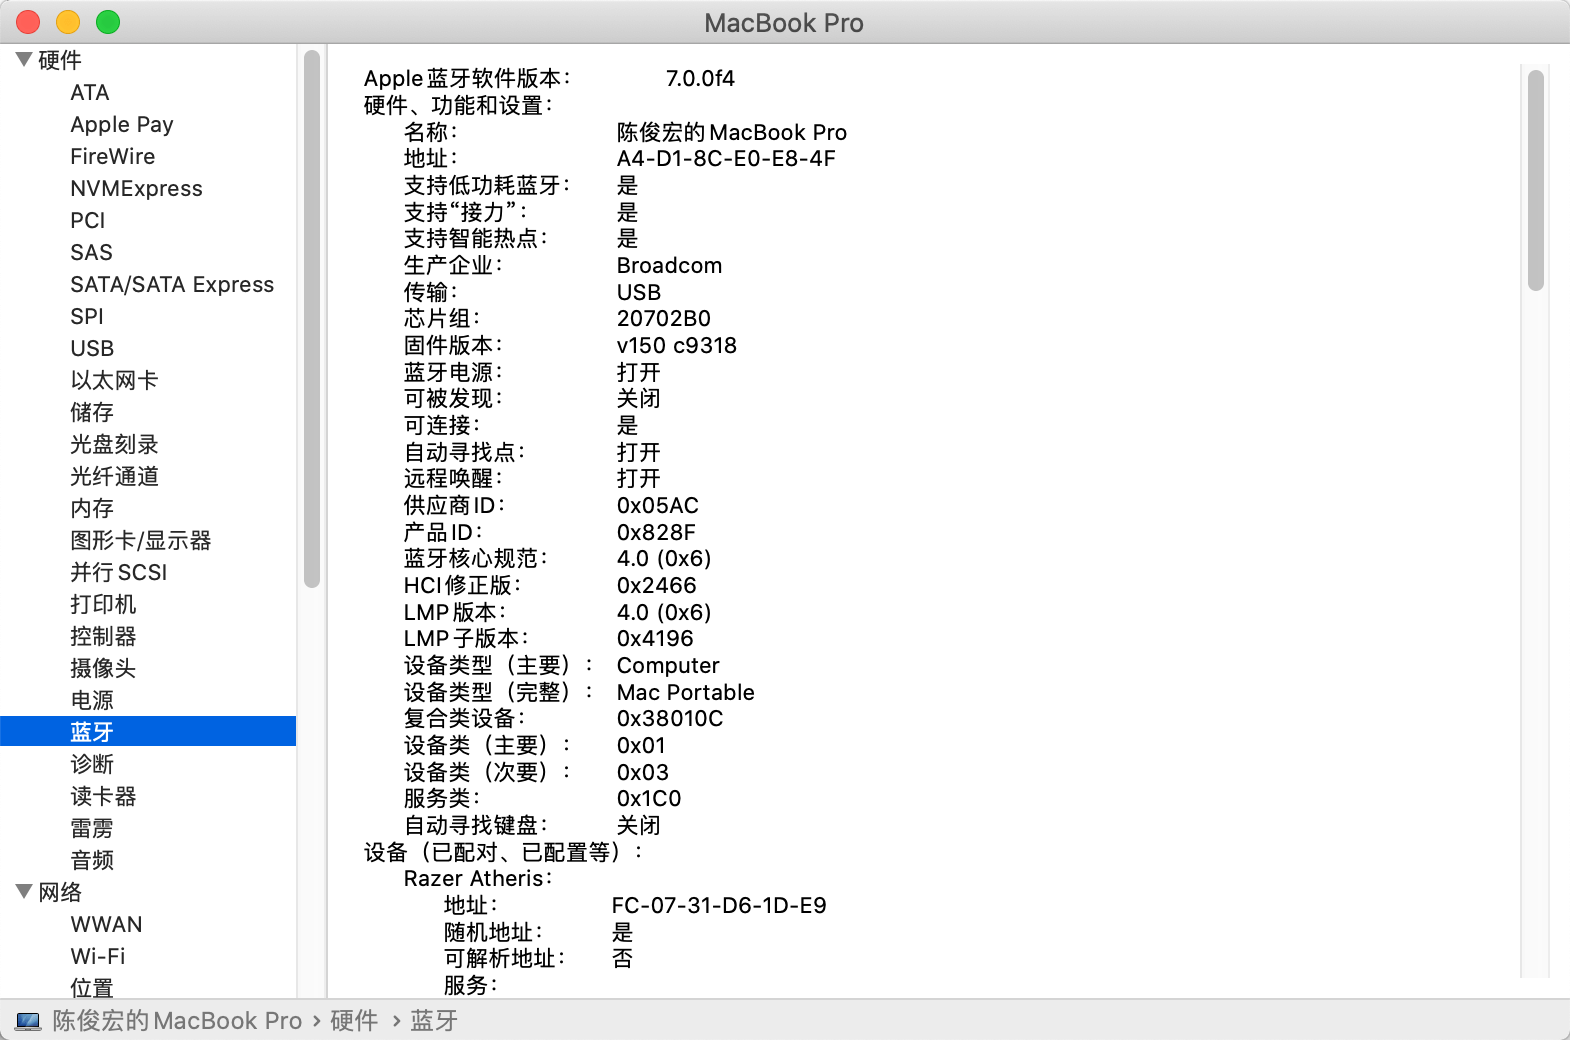Select 读卡器 in the sidebar
This screenshot has width=1570, height=1040.
103,797
